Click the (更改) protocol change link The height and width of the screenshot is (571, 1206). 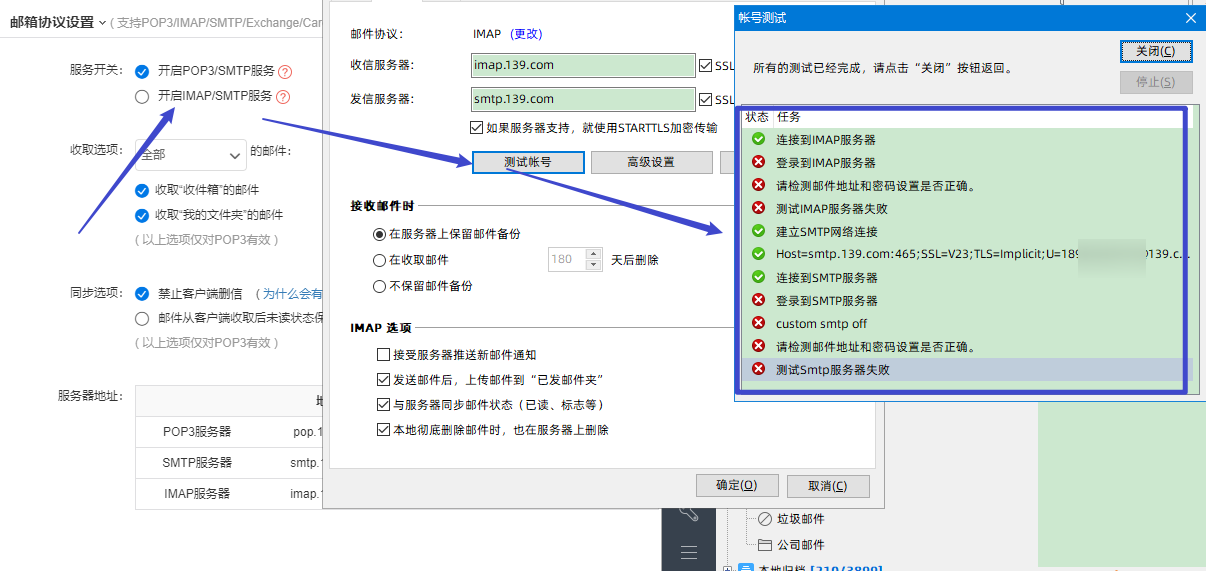526,34
